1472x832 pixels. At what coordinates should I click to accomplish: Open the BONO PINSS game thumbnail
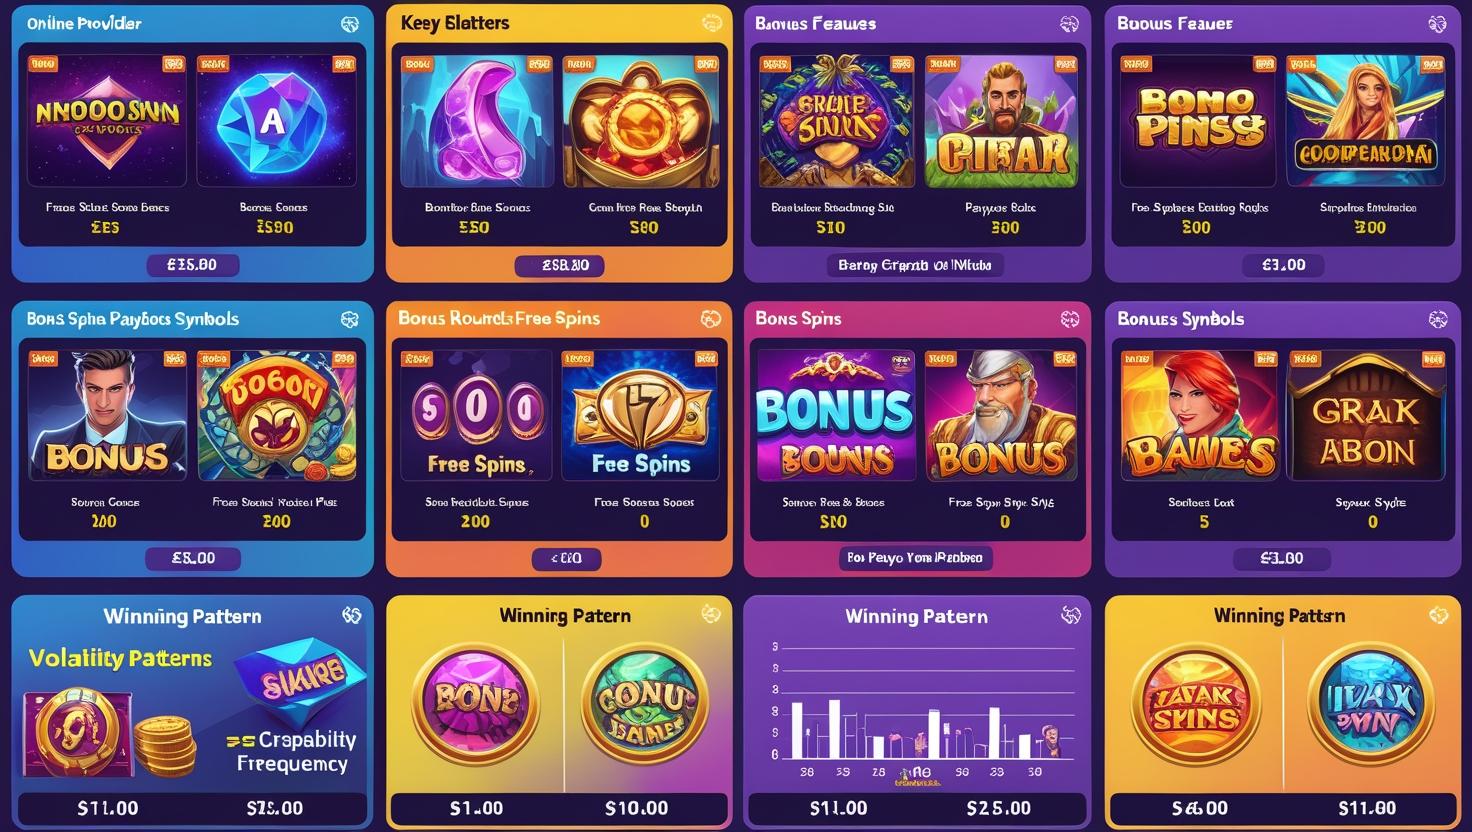(x=1197, y=122)
